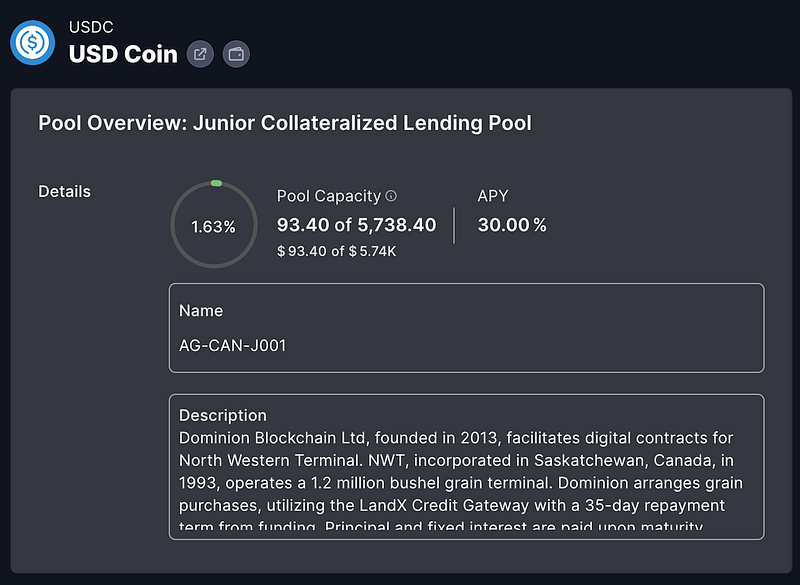Click the APY label
This screenshot has height=585, width=800.
coord(493,196)
